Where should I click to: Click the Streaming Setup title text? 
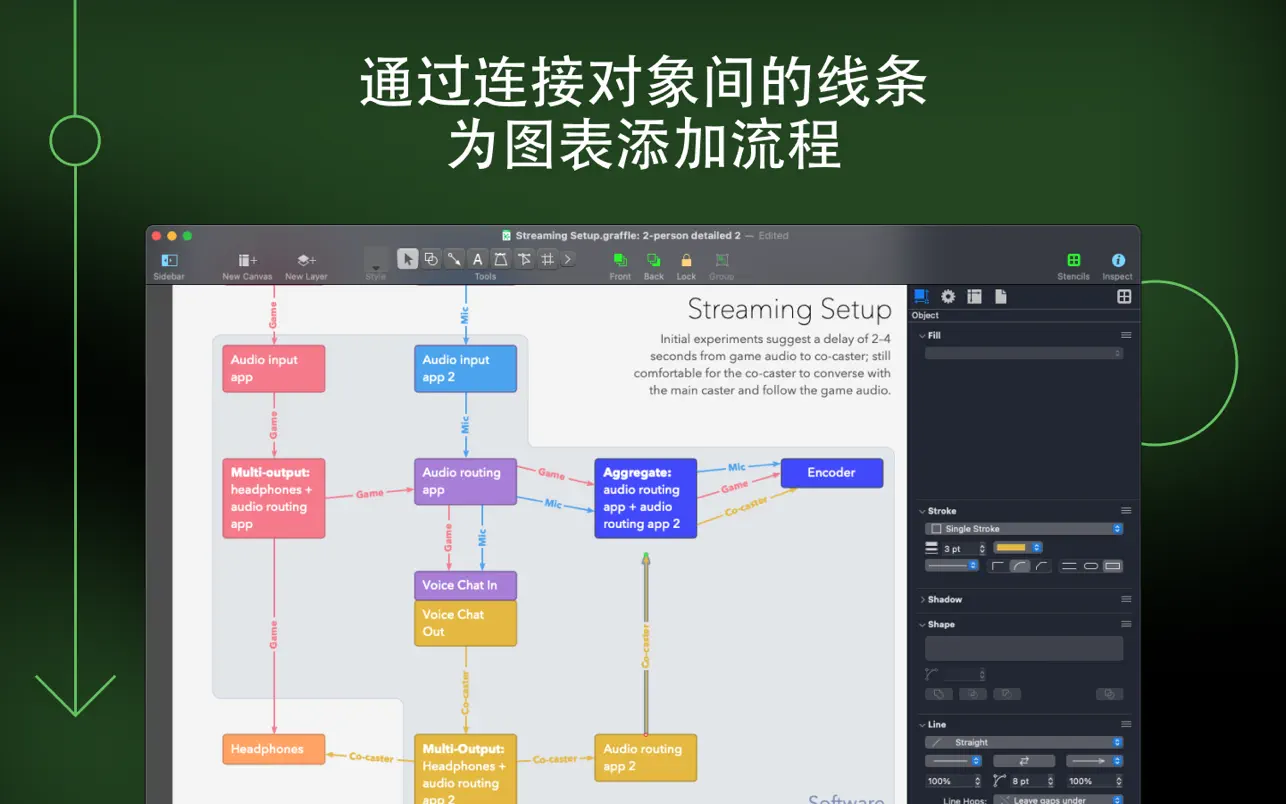click(790, 309)
